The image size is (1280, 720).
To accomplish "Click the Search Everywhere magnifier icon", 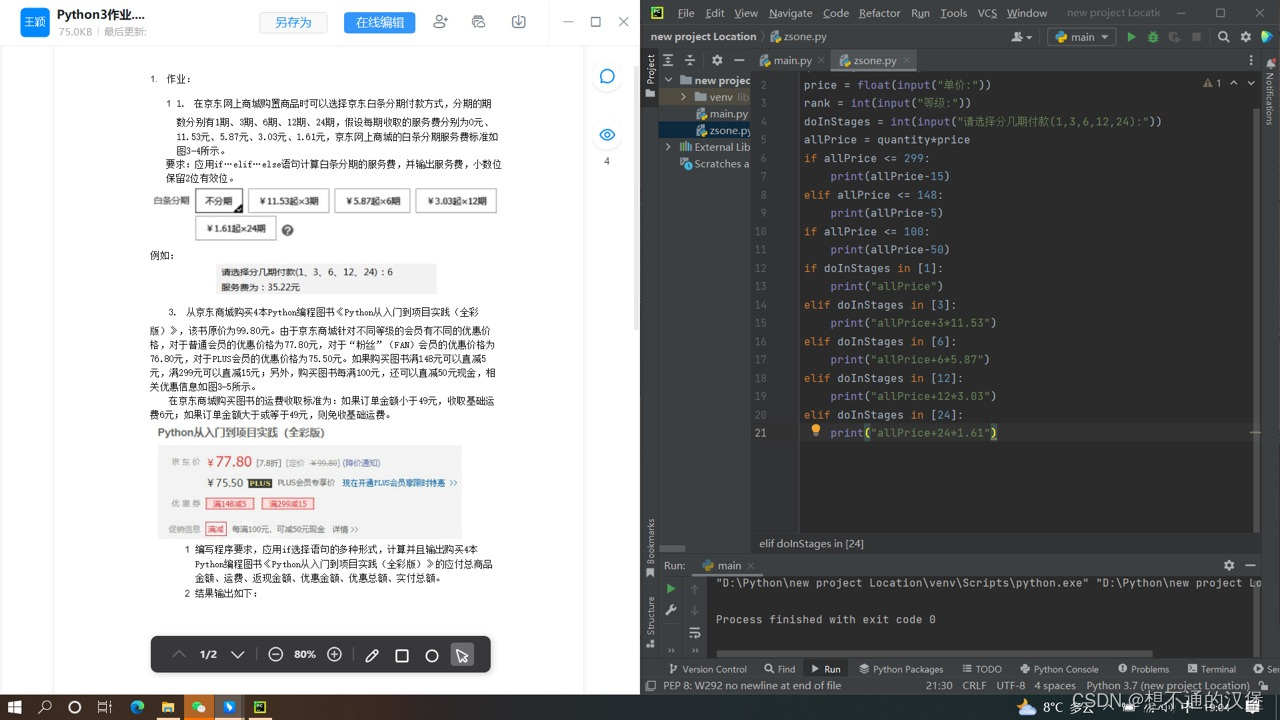I will pyautogui.click(x=1224, y=37).
